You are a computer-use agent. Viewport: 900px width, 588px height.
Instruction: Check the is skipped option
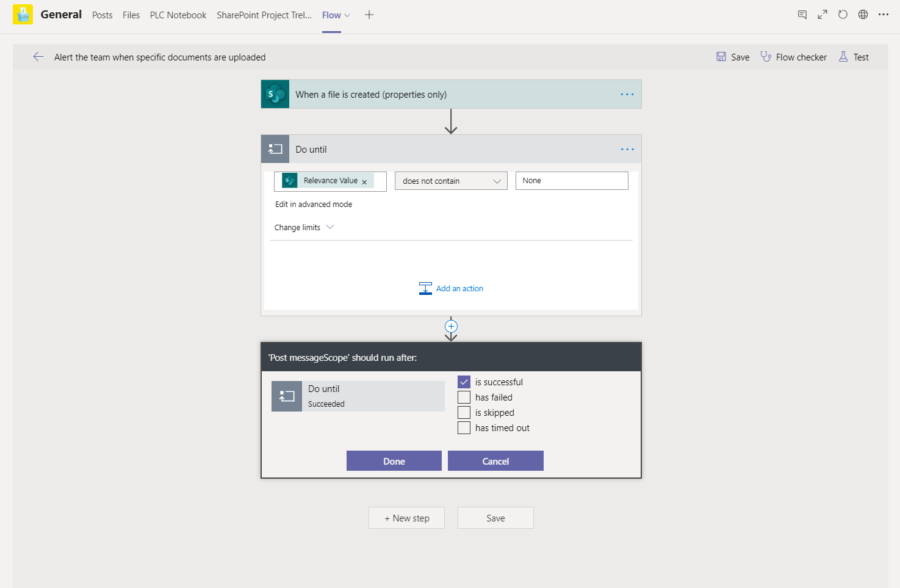(464, 412)
